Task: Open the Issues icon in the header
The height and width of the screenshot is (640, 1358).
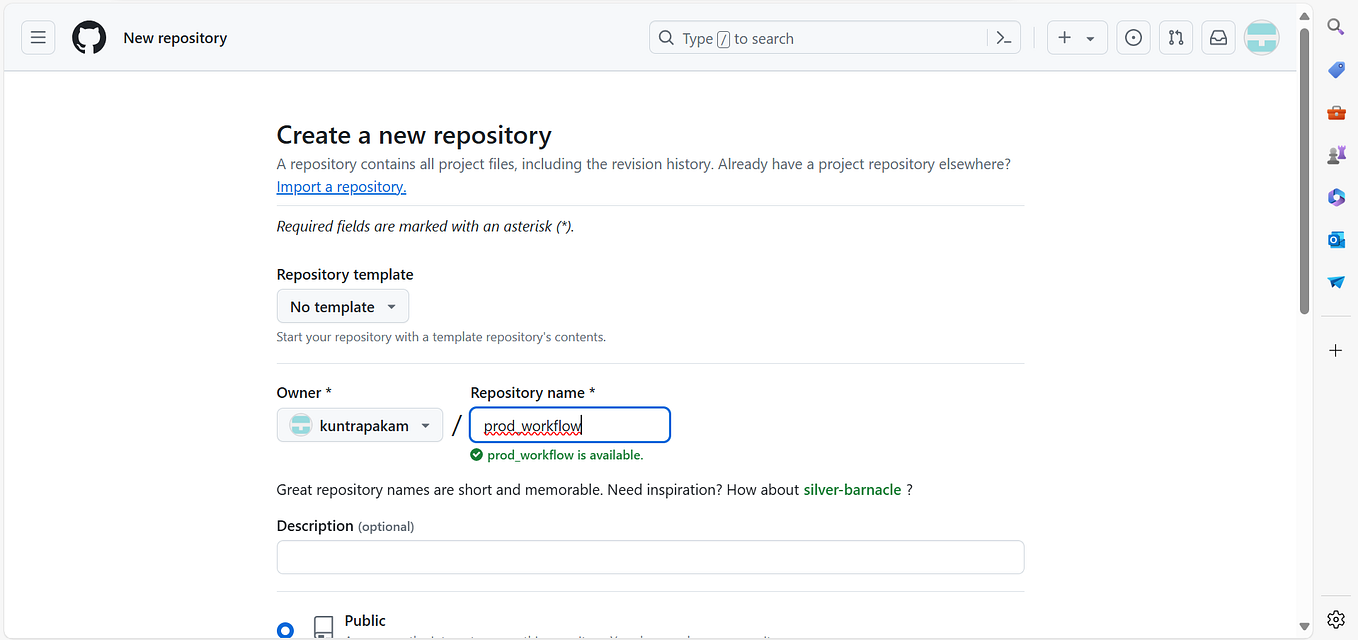Action: coord(1132,37)
